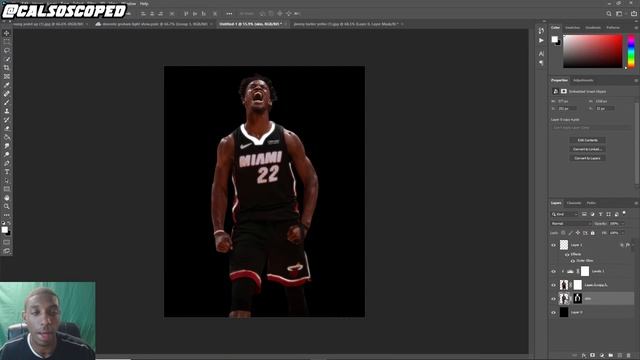Create a new group folder icon
640x360 pixels.
tap(611, 356)
